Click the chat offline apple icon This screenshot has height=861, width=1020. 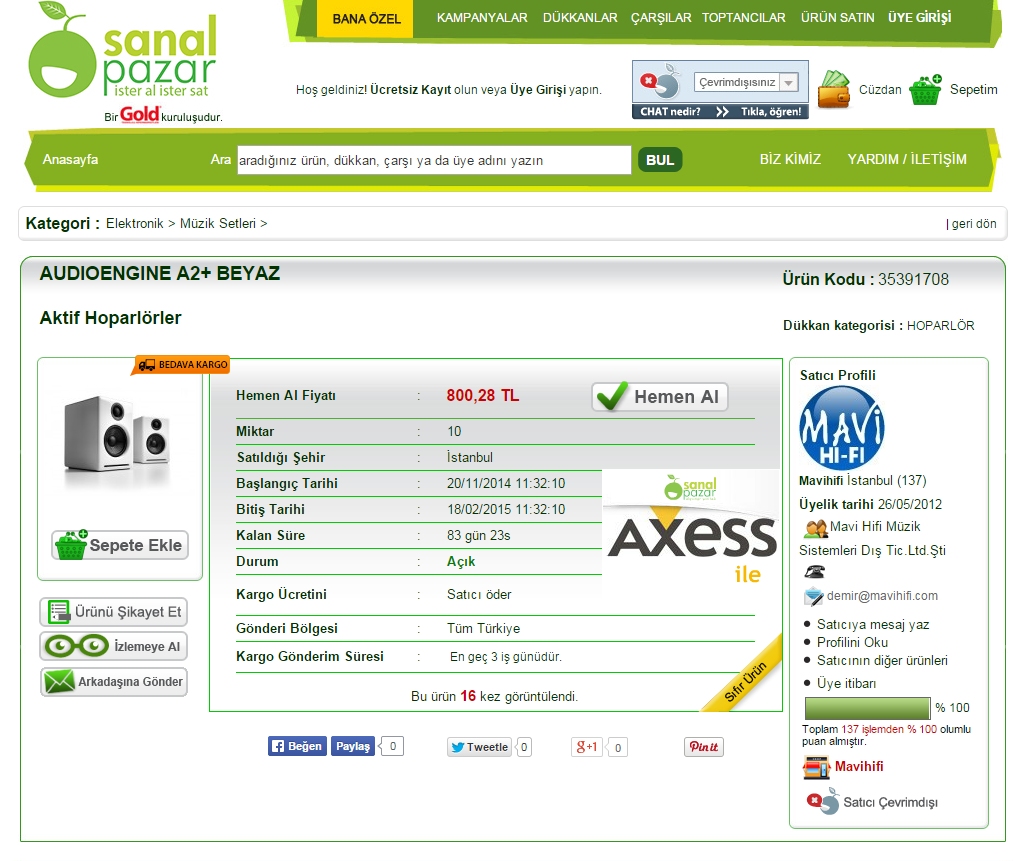[661, 82]
